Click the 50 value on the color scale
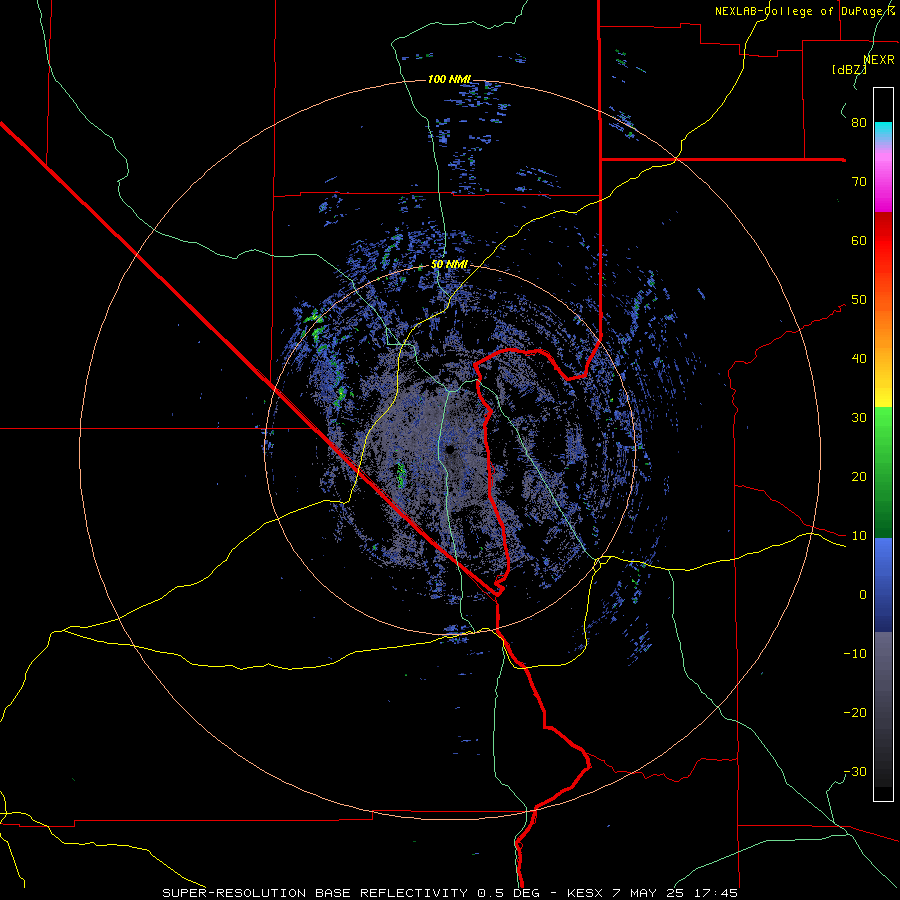 click(859, 300)
